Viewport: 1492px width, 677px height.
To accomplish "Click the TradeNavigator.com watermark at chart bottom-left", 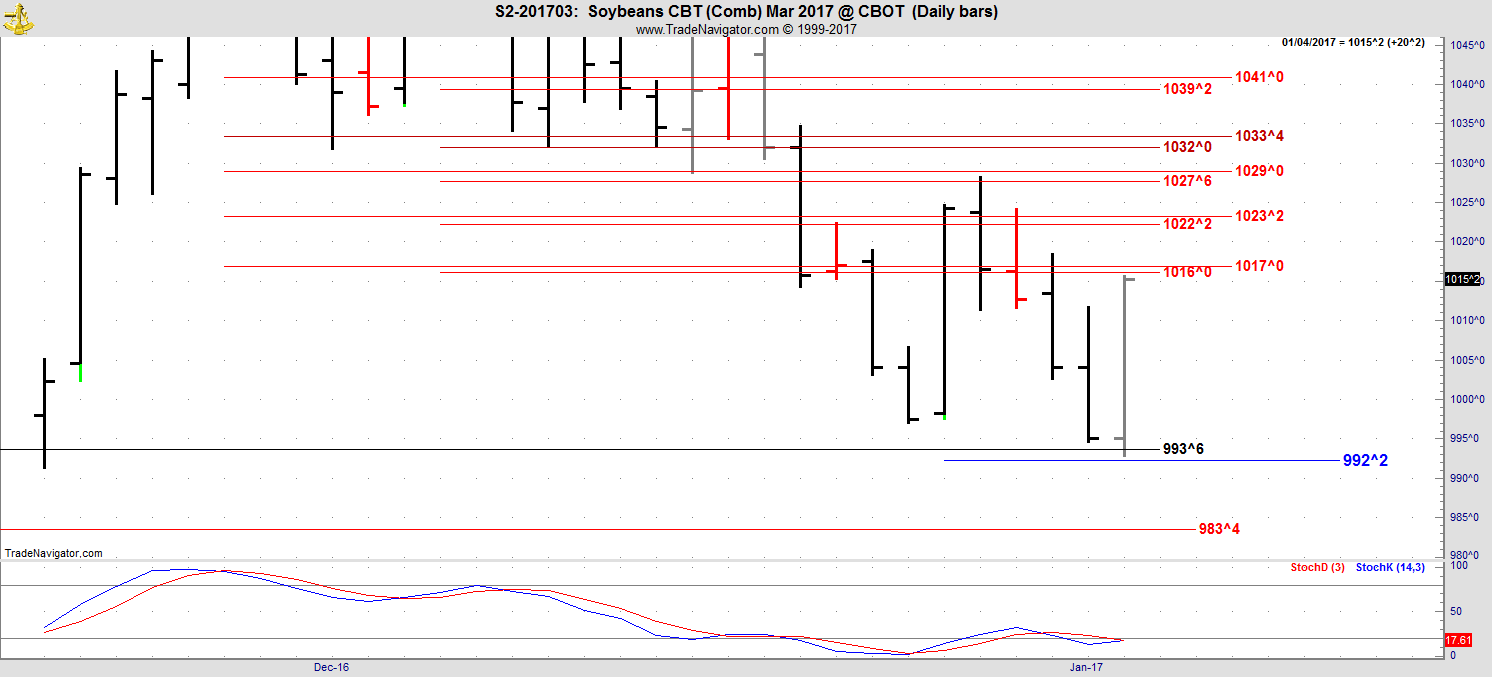I will click(53, 553).
